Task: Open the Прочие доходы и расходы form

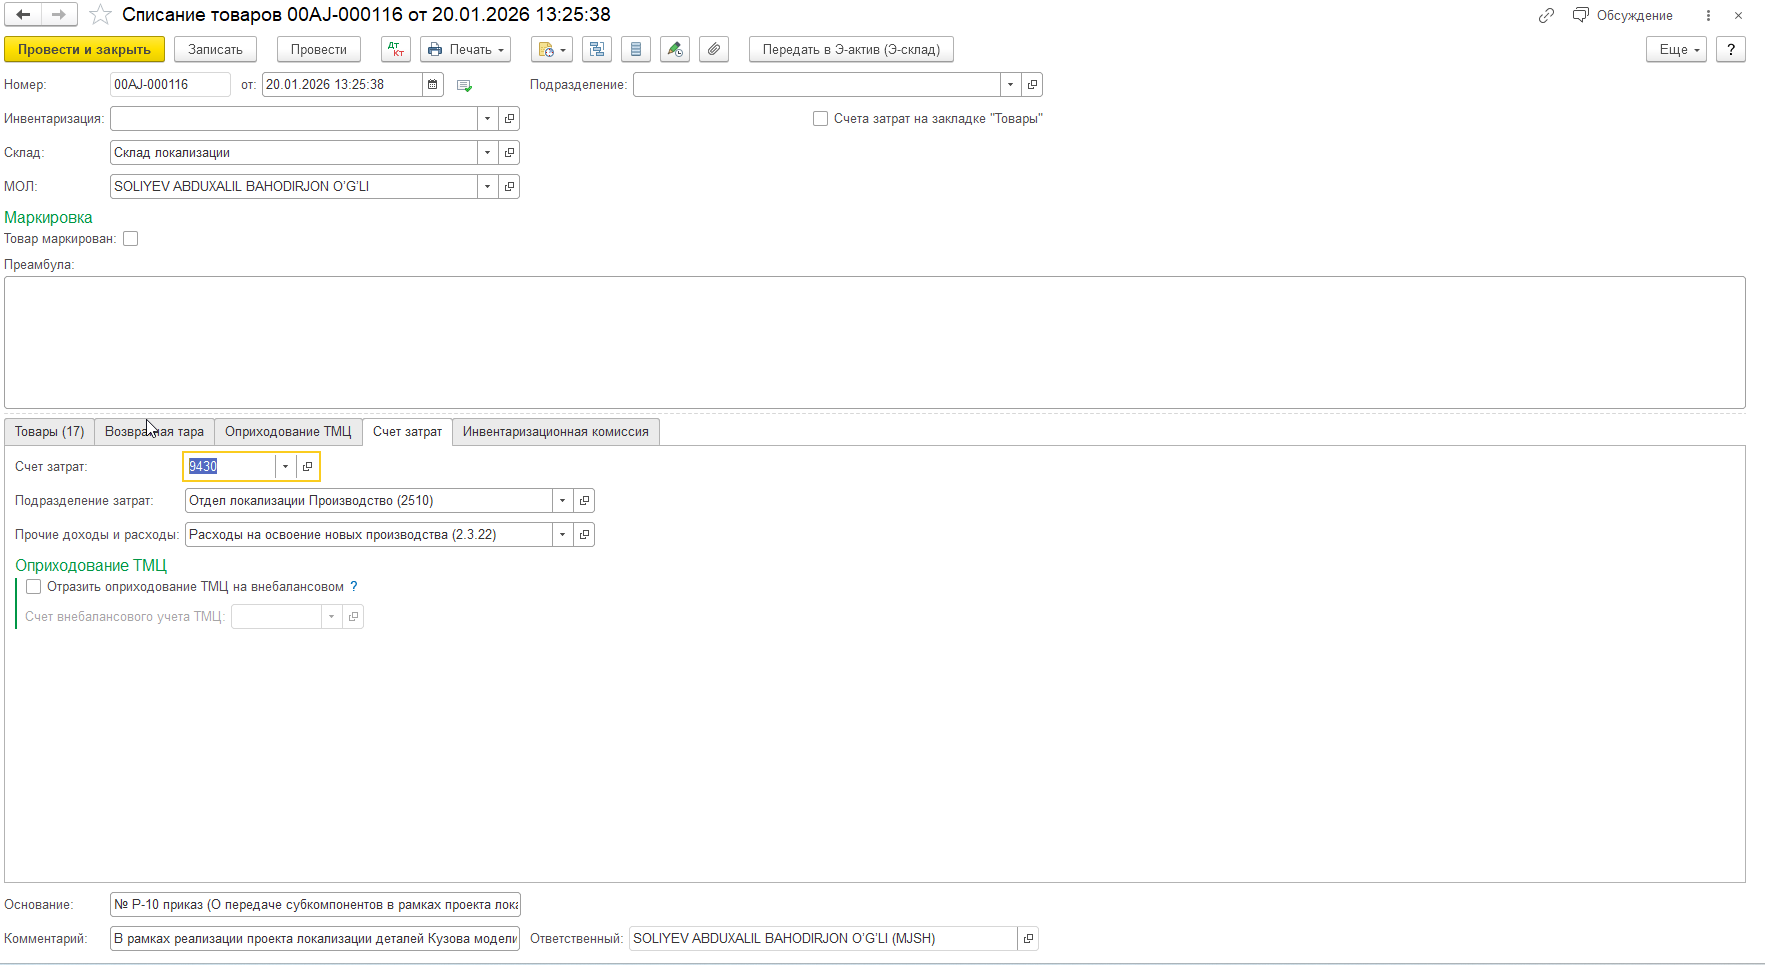Action: tap(584, 535)
